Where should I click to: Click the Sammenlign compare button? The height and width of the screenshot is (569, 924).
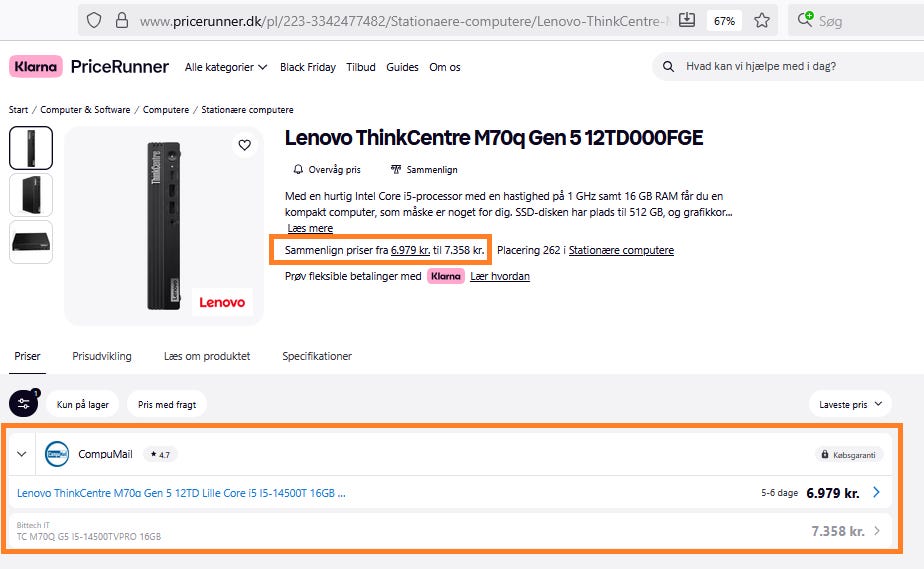pyautogui.click(x=424, y=170)
